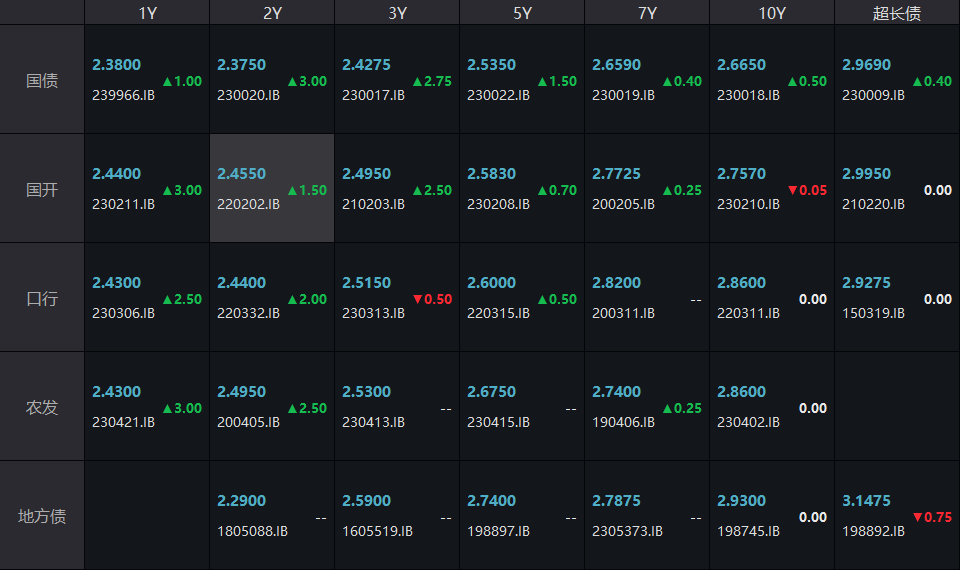This screenshot has width=960, height=570.
Task: Select the 超长债 column header
Action: tap(897, 13)
